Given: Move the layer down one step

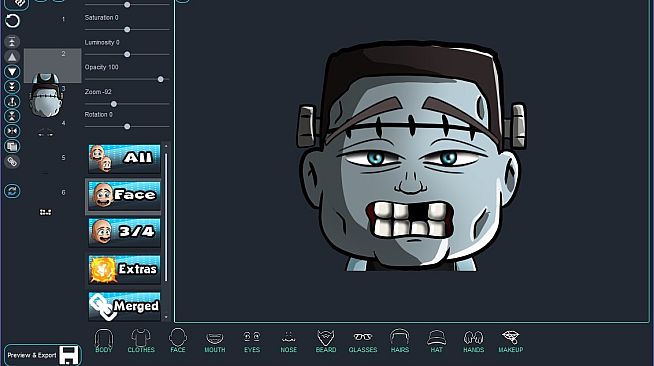Looking at the screenshot, I should [12, 72].
